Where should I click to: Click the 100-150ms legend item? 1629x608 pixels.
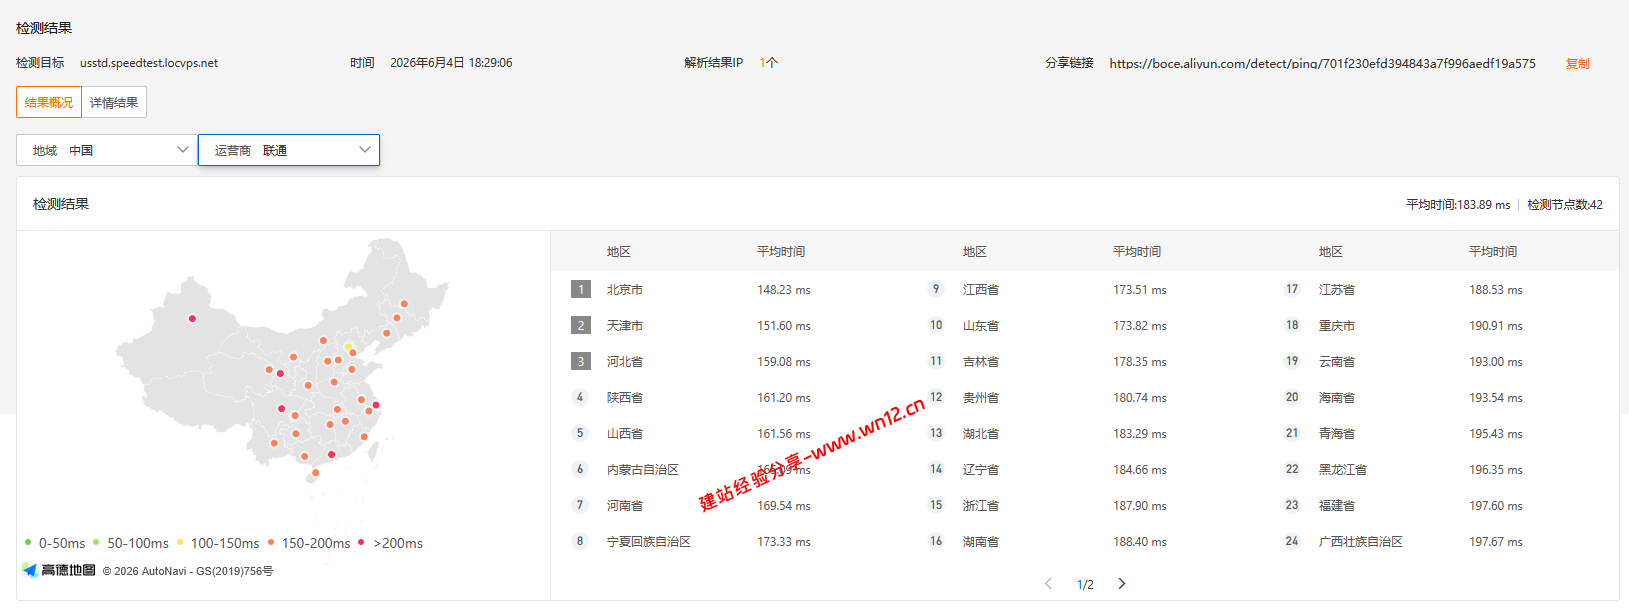(x=218, y=543)
